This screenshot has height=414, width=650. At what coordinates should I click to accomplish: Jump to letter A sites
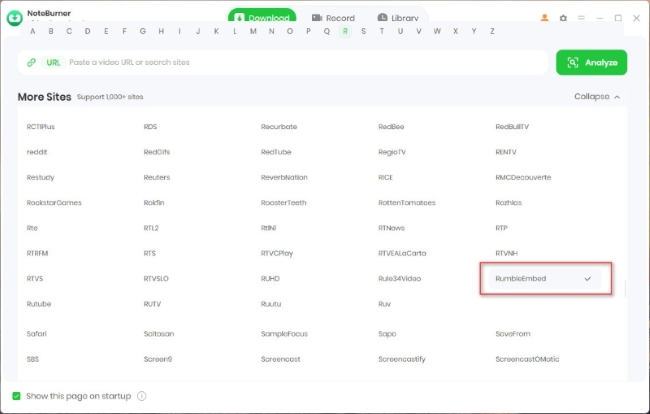coord(32,31)
